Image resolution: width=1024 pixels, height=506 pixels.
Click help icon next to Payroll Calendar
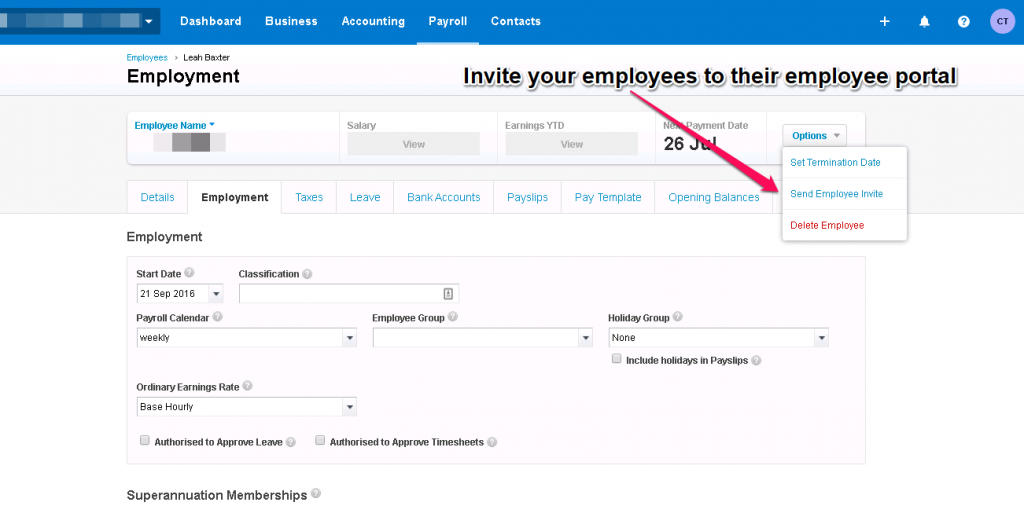tap(217, 317)
